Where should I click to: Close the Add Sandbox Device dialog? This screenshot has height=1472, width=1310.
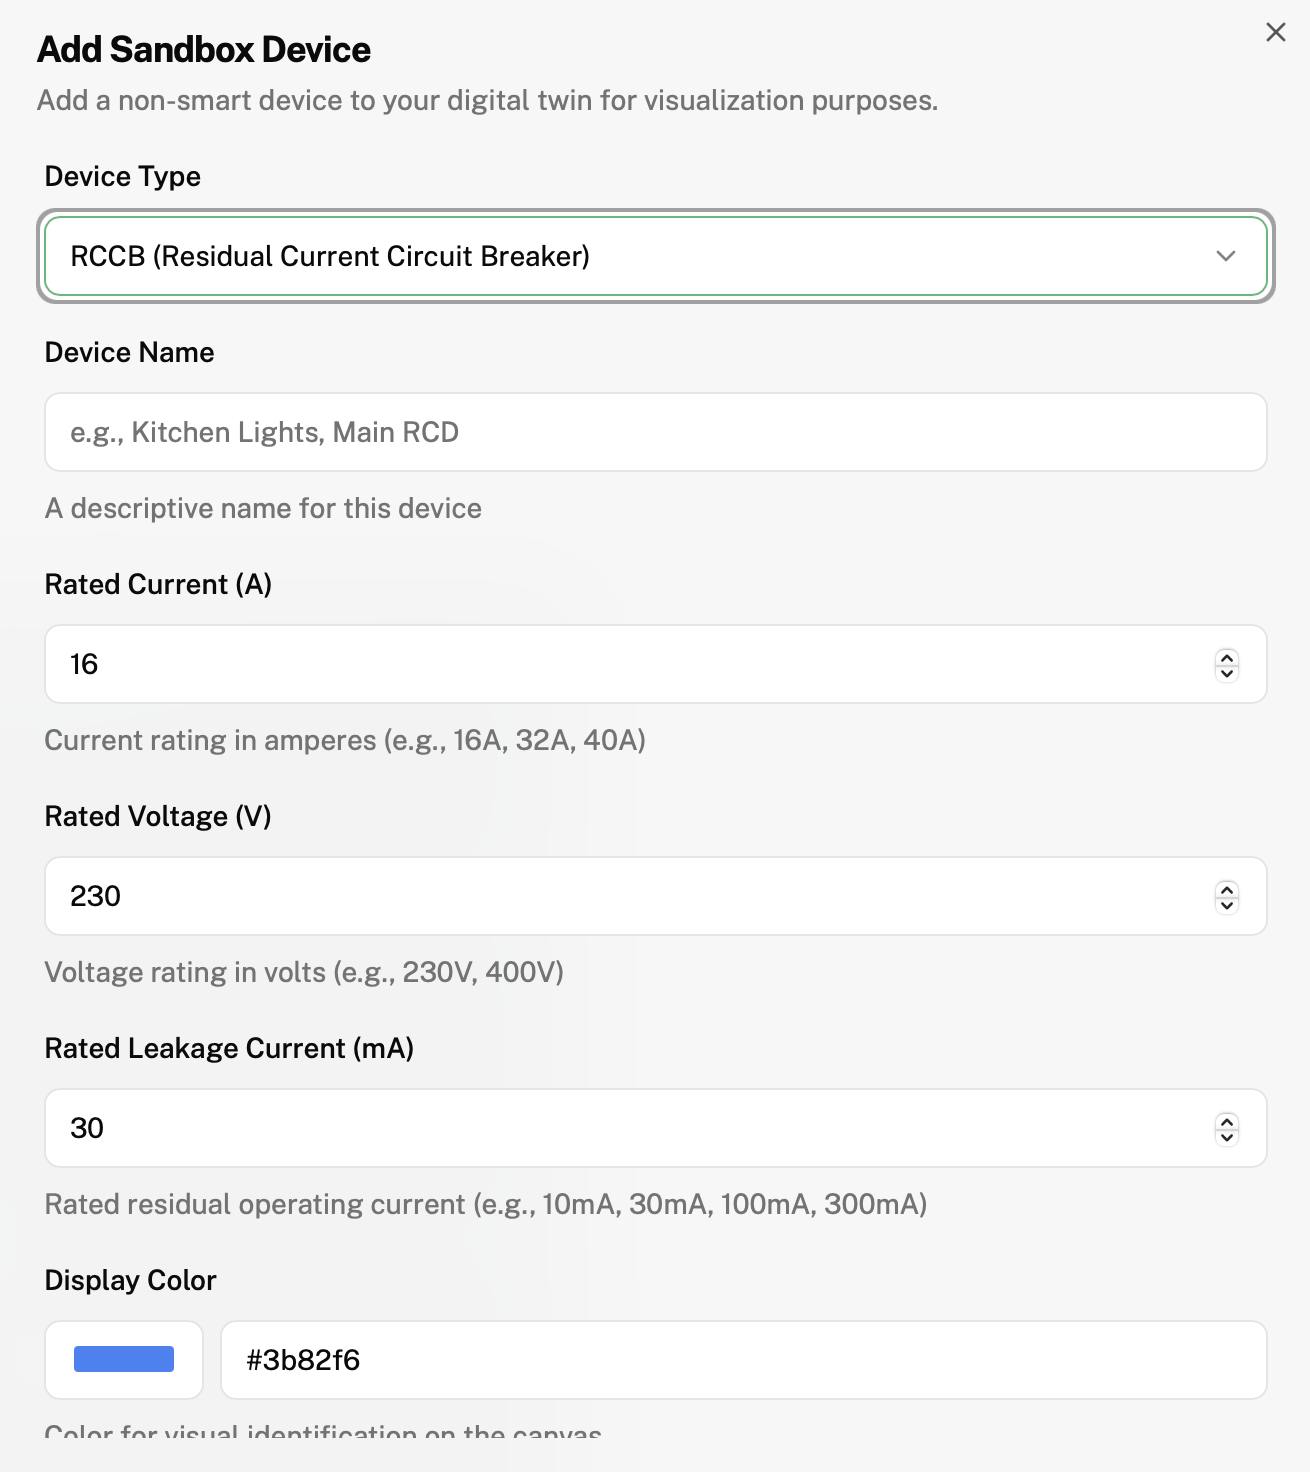[x=1275, y=32]
